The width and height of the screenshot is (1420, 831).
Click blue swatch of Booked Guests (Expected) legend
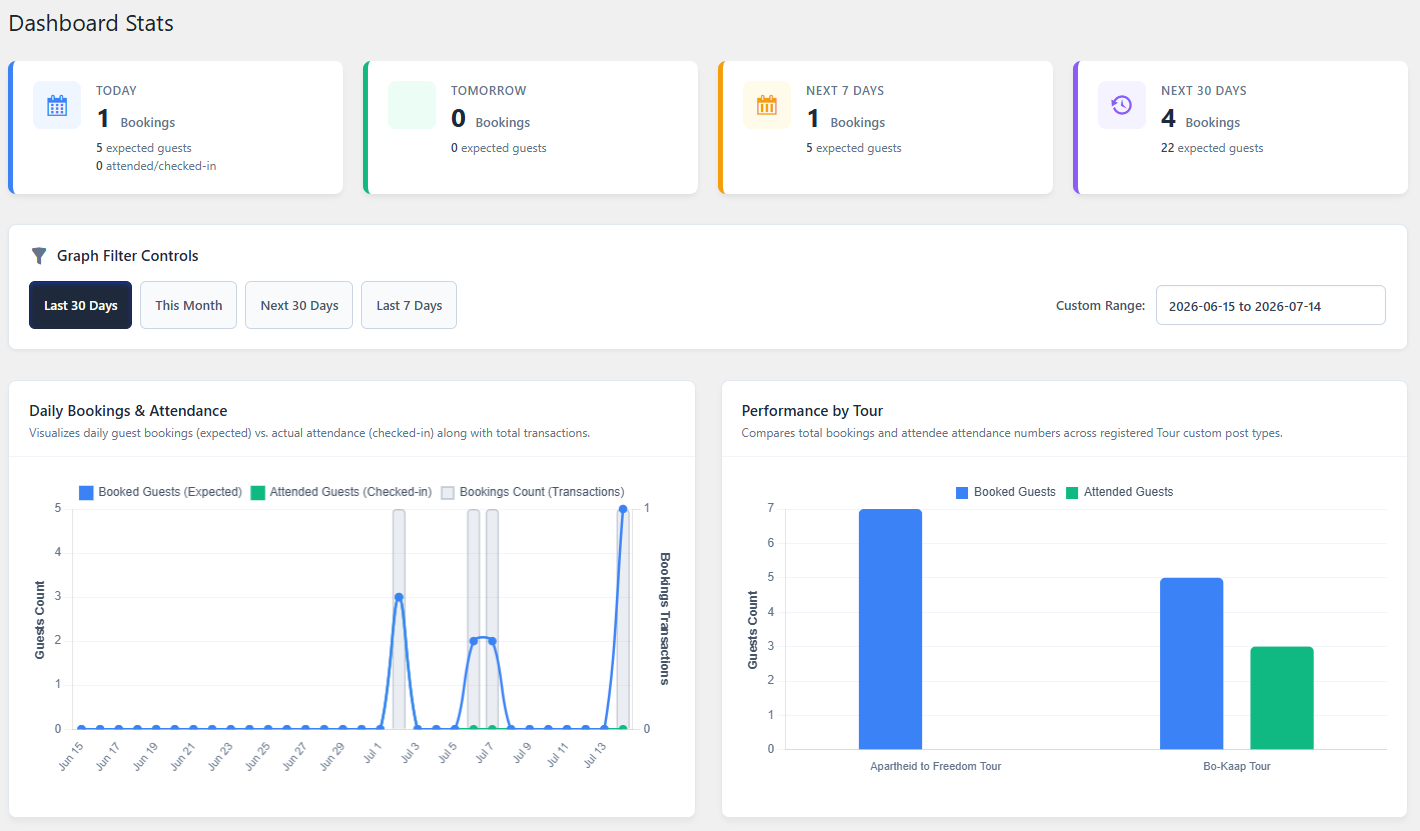[x=86, y=492]
